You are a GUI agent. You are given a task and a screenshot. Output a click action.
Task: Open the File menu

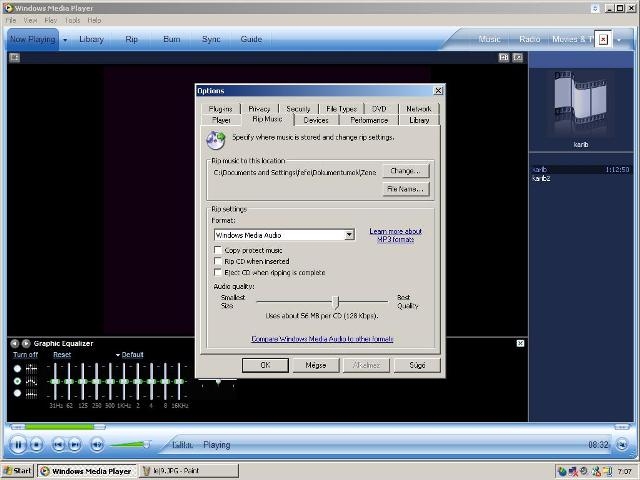coord(11,20)
